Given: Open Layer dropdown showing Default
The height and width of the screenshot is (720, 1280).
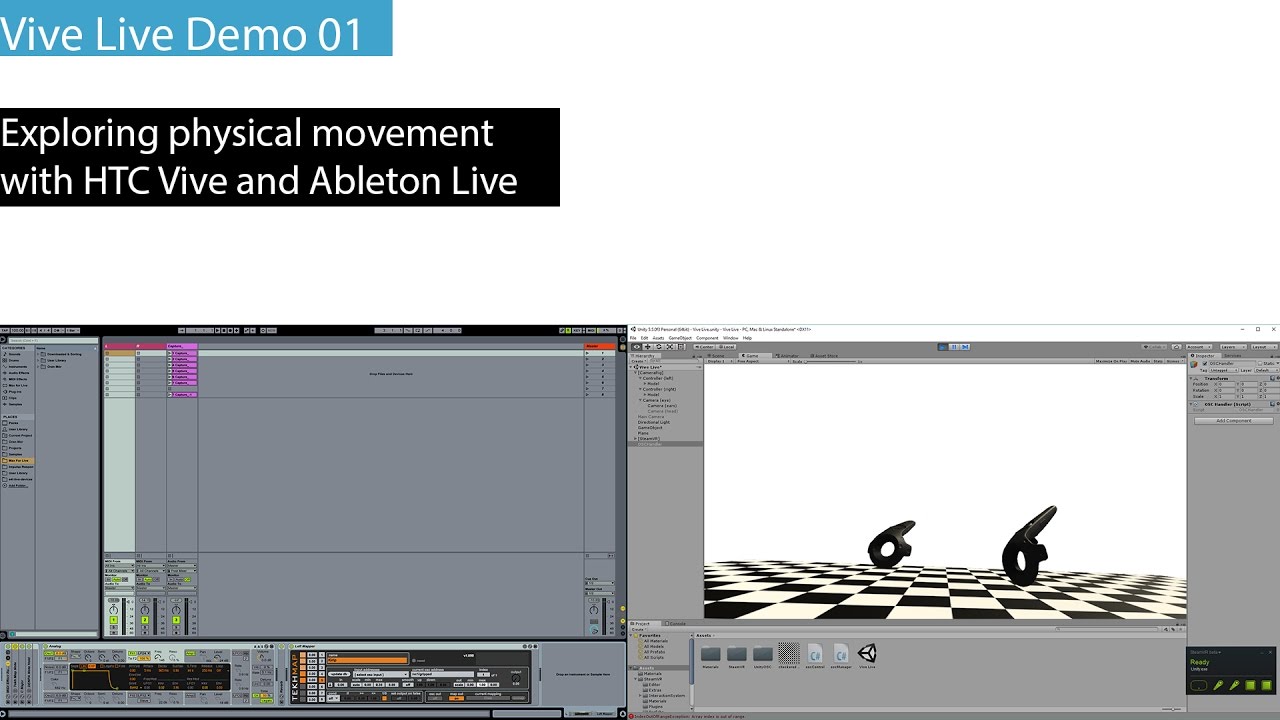Looking at the screenshot, I should tap(1267, 370).
